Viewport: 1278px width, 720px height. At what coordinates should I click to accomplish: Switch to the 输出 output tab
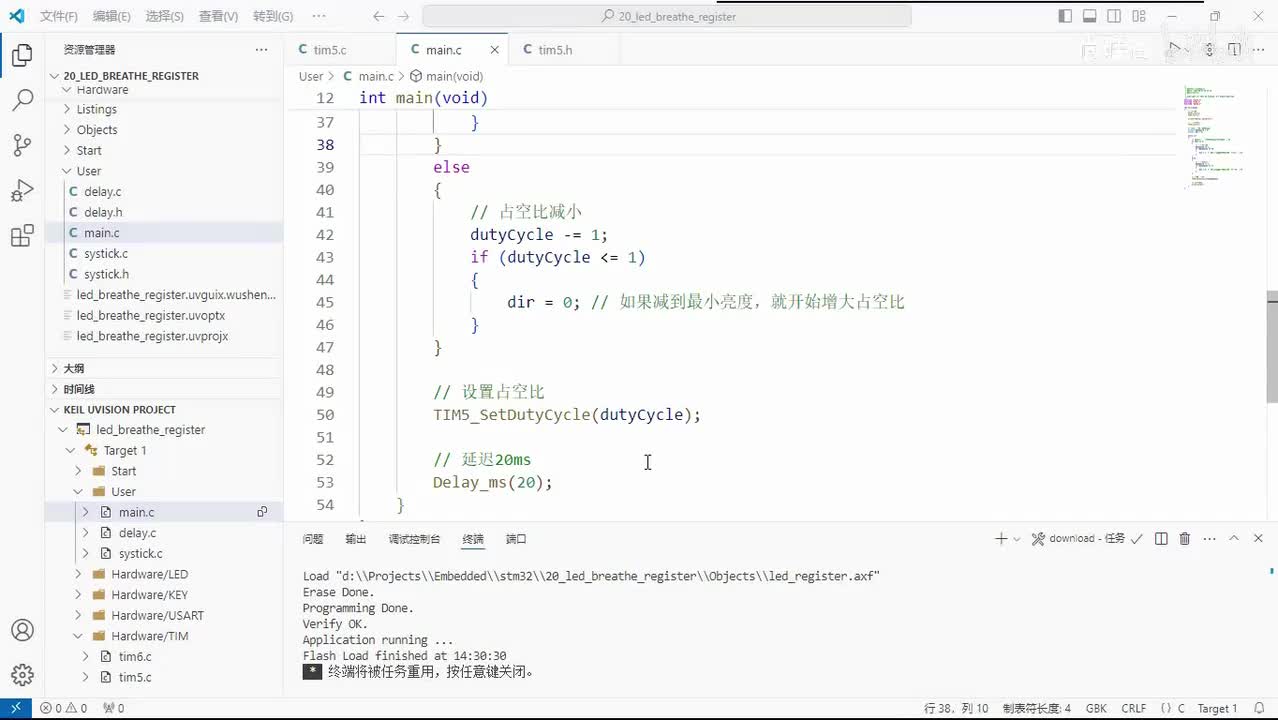point(356,539)
